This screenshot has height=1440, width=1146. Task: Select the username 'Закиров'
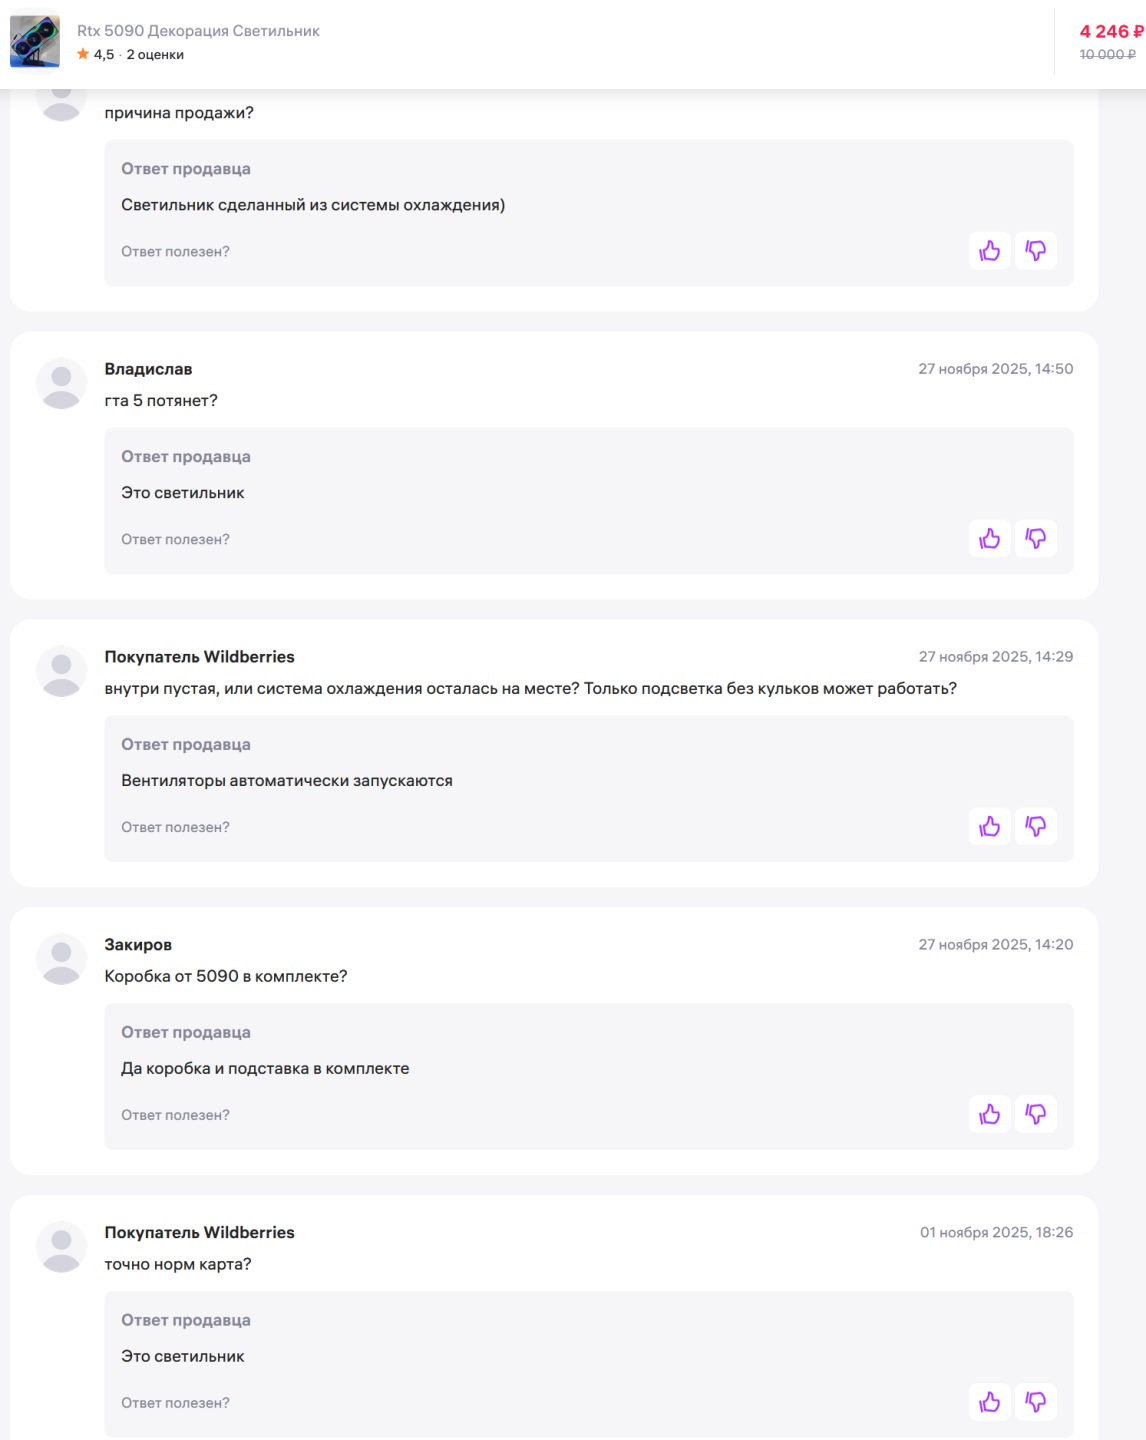tap(138, 945)
